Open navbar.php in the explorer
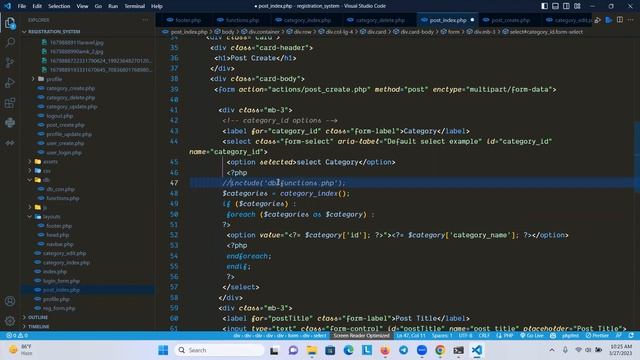Viewport: 640px width, 360px height. click(x=60, y=244)
